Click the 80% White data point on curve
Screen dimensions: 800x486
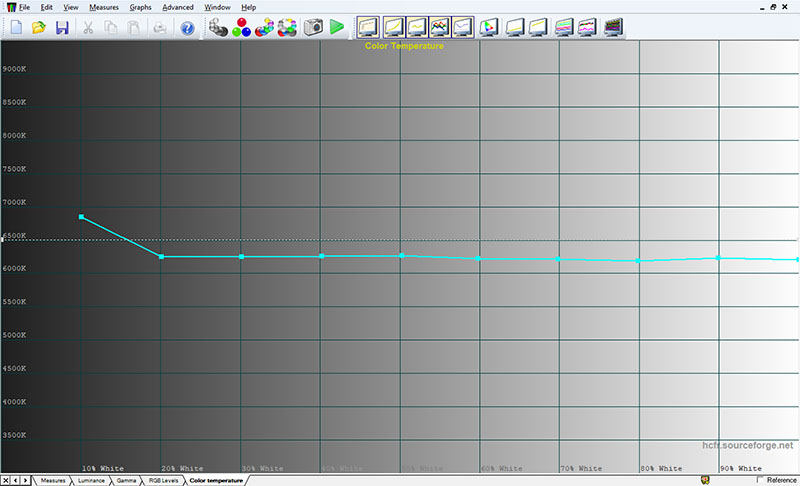tap(638, 261)
